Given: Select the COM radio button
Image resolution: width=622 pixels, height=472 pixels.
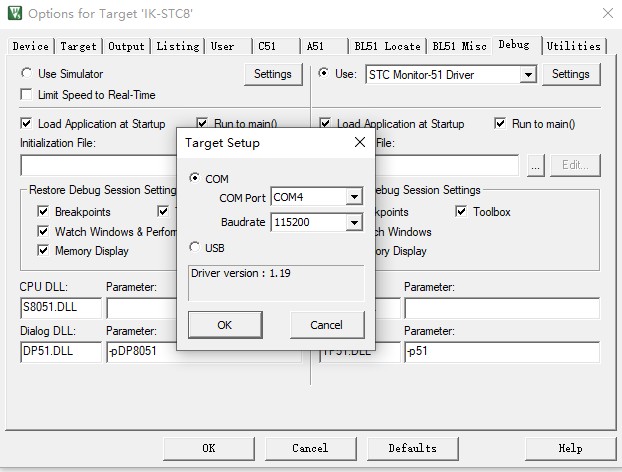Looking at the screenshot, I should pyautogui.click(x=195, y=178).
